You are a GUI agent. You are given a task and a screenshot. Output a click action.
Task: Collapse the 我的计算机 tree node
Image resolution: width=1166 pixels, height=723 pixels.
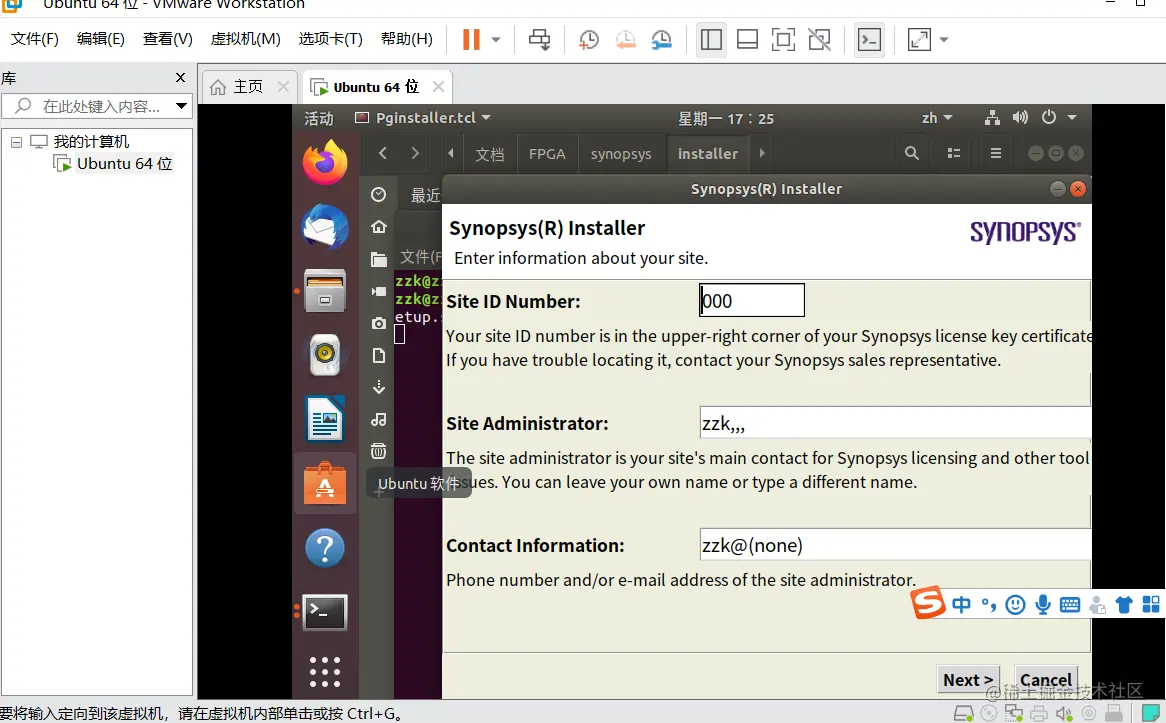(16, 142)
